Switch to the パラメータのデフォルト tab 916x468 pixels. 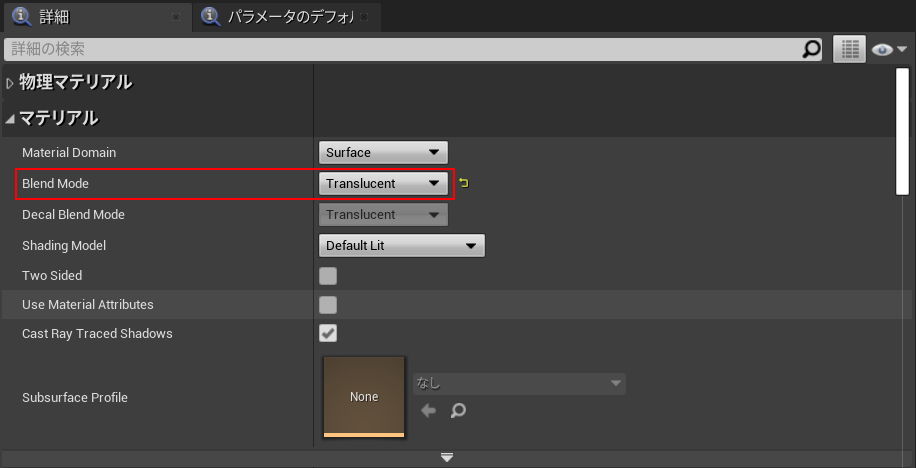click(287, 17)
